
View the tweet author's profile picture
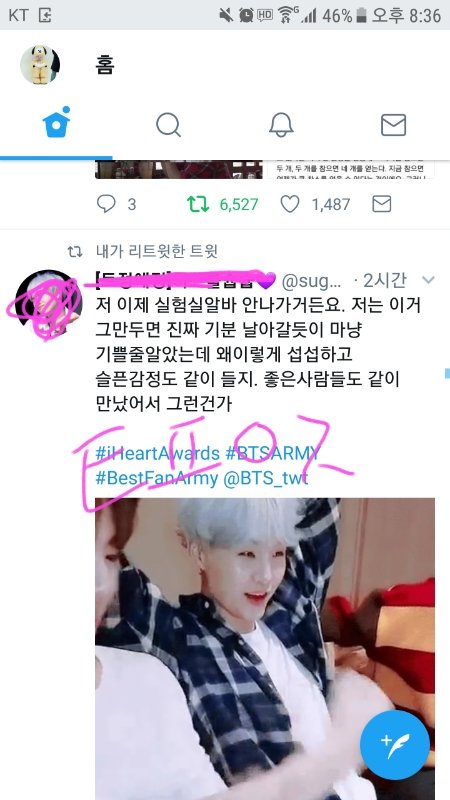tap(48, 303)
